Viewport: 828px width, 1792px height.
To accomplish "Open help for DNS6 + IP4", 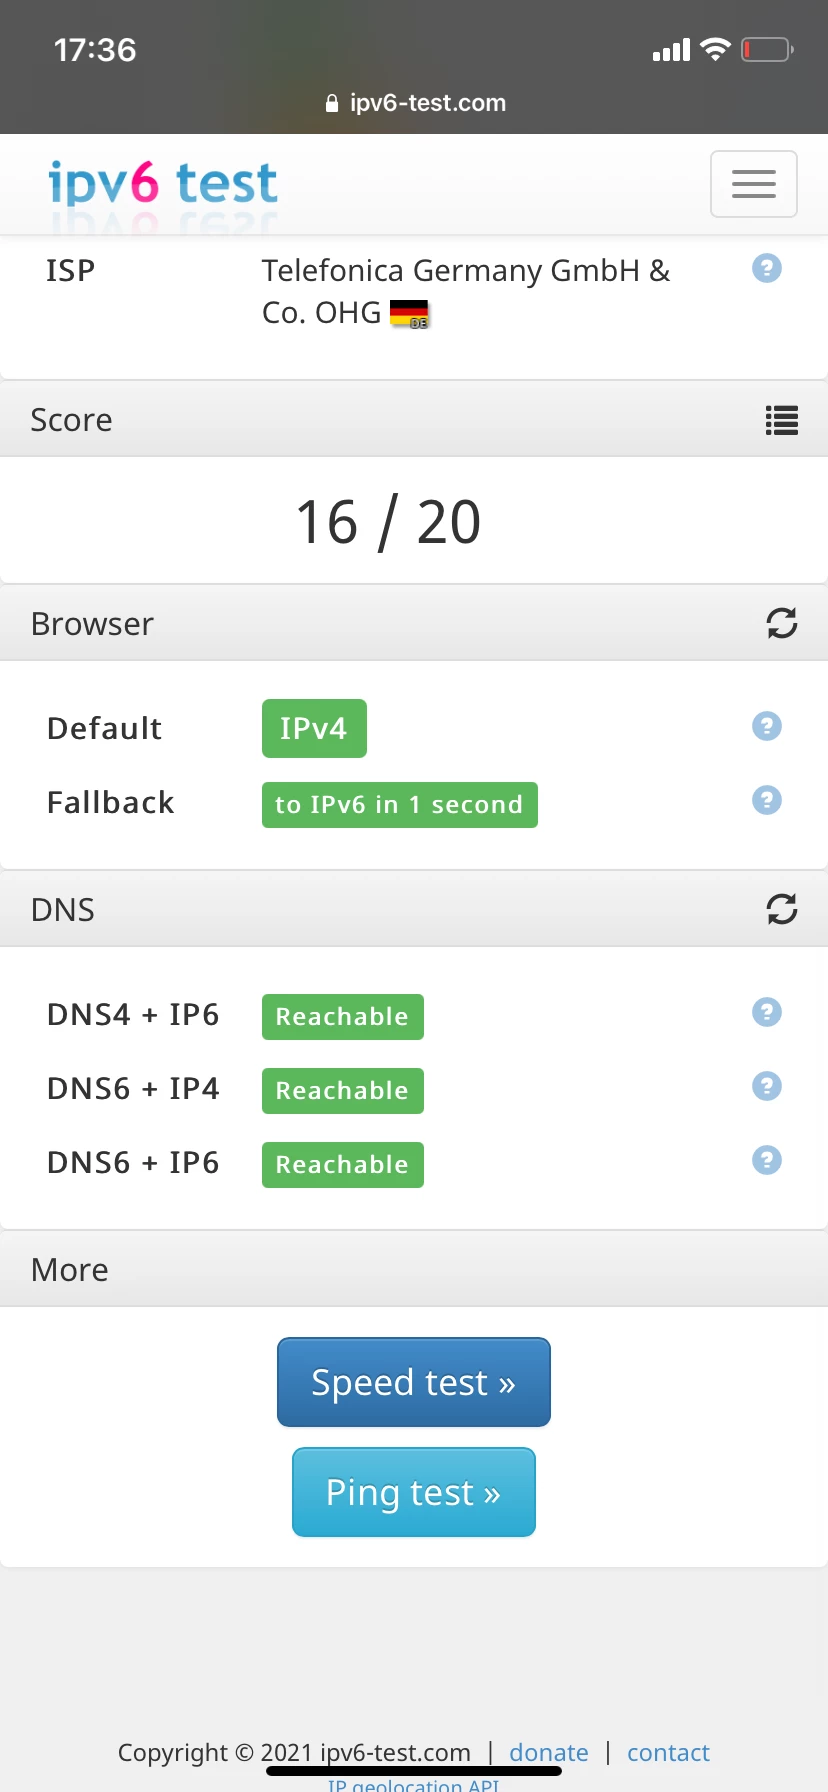I will 766,1086.
